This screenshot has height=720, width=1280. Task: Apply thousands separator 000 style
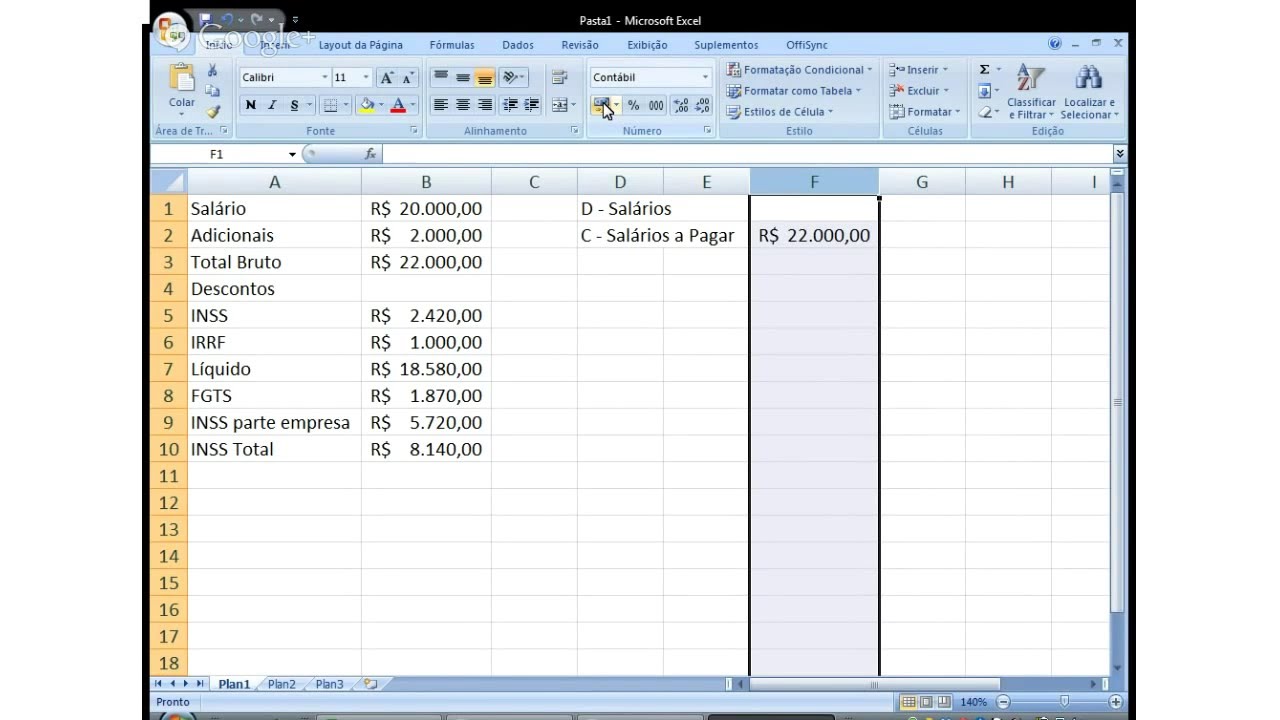pos(656,105)
